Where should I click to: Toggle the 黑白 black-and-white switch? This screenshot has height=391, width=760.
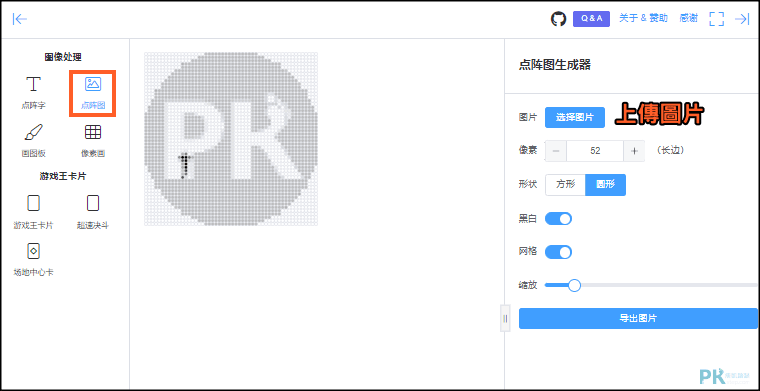[x=558, y=219]
